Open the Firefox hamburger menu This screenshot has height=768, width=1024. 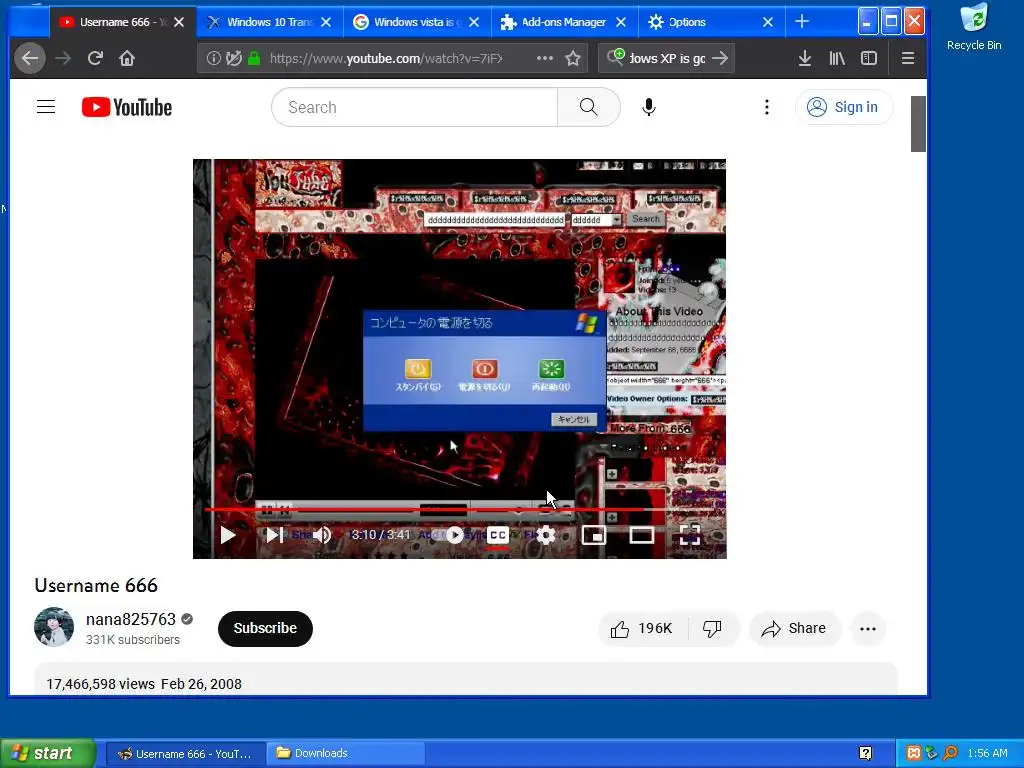pos(908,58)
